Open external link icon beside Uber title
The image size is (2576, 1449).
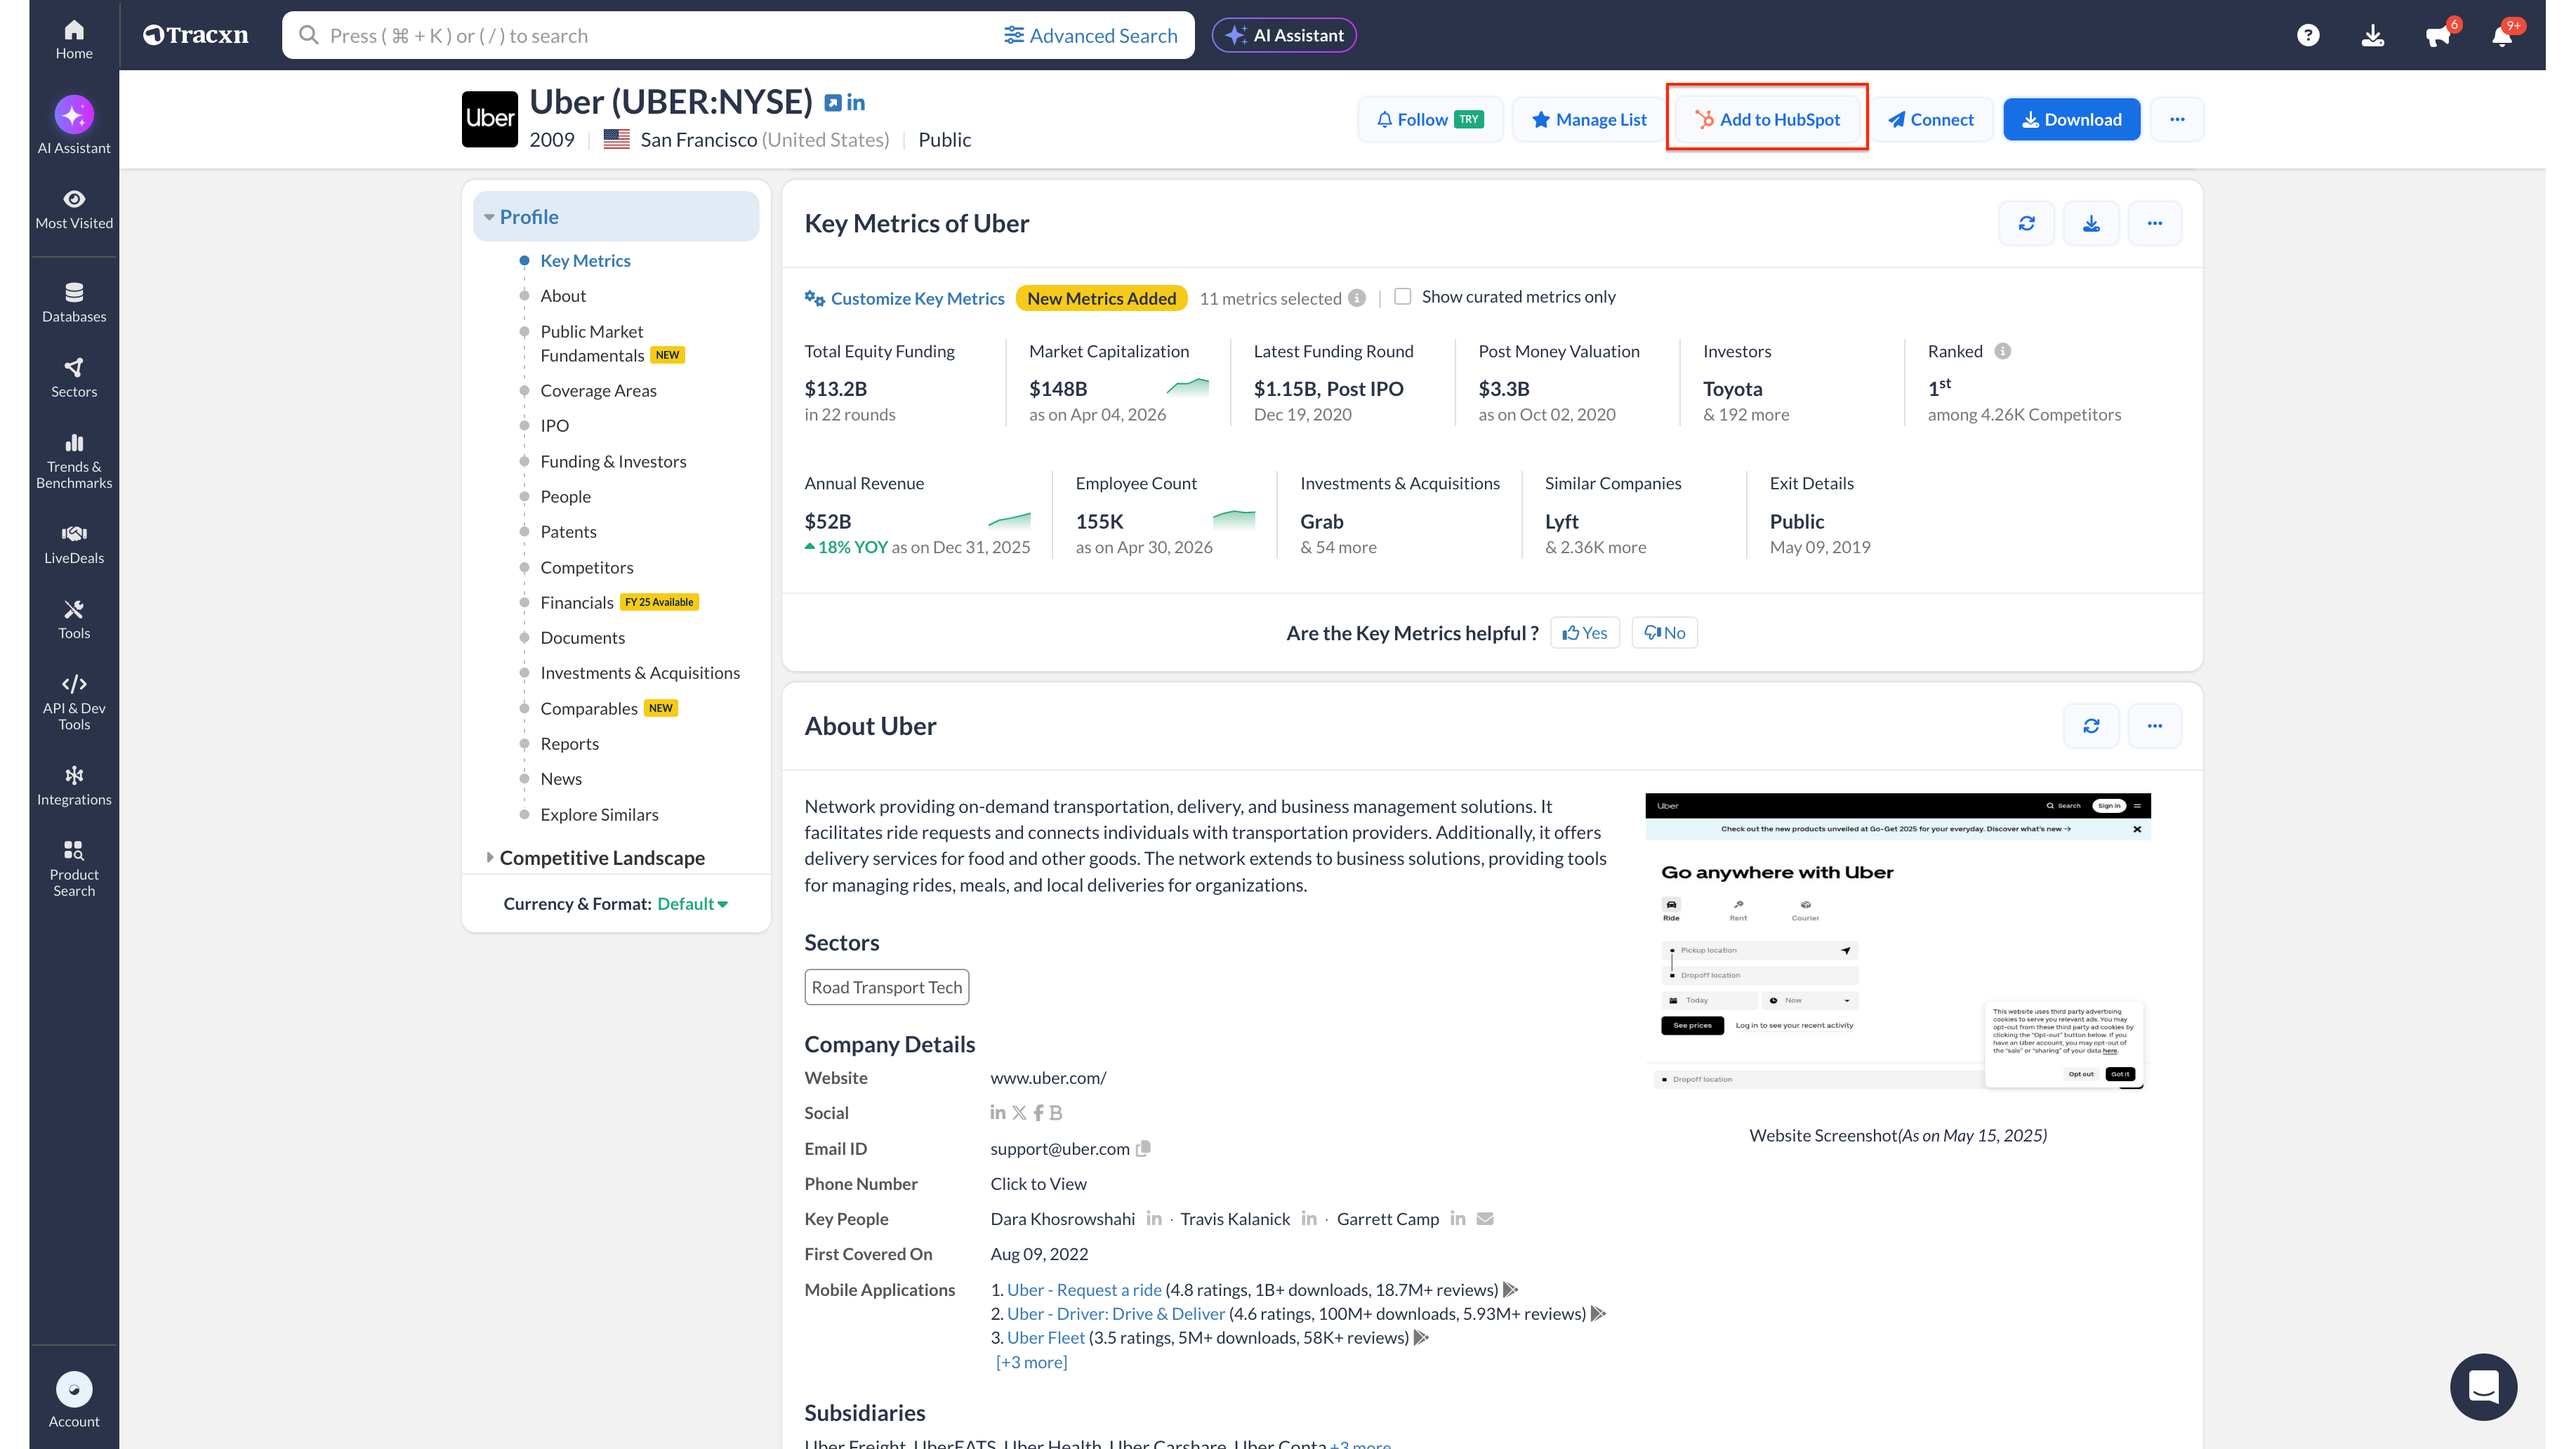(x=832, y=103)
